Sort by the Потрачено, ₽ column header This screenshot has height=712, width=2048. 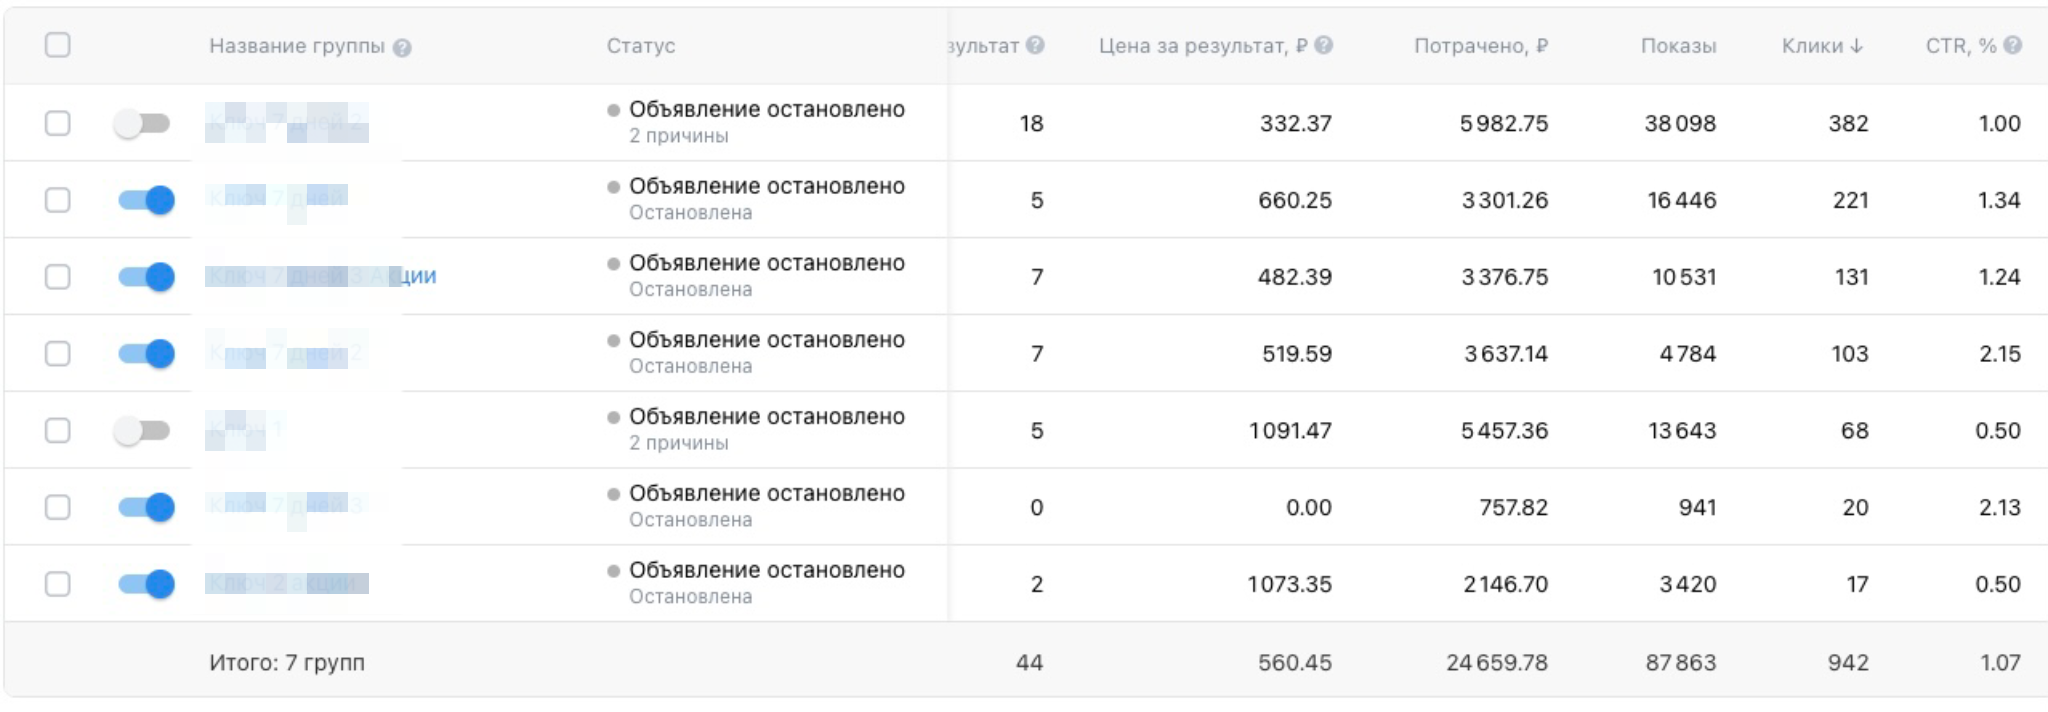(1480, 46)
